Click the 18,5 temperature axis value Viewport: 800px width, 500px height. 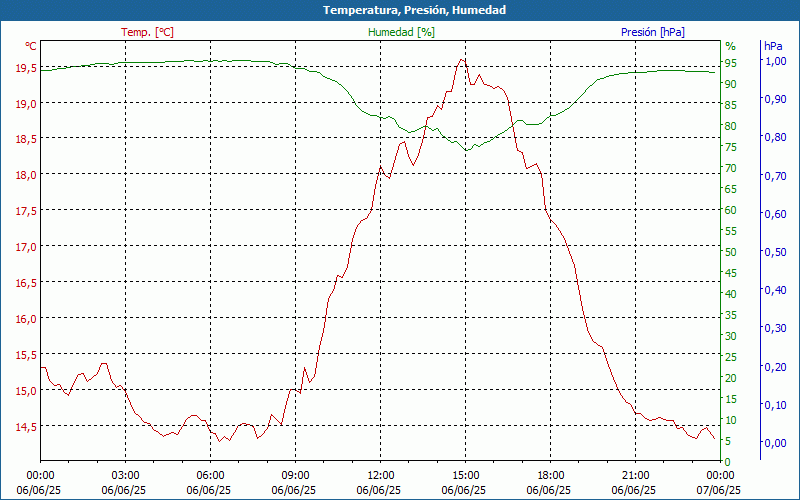click(28, 139)
